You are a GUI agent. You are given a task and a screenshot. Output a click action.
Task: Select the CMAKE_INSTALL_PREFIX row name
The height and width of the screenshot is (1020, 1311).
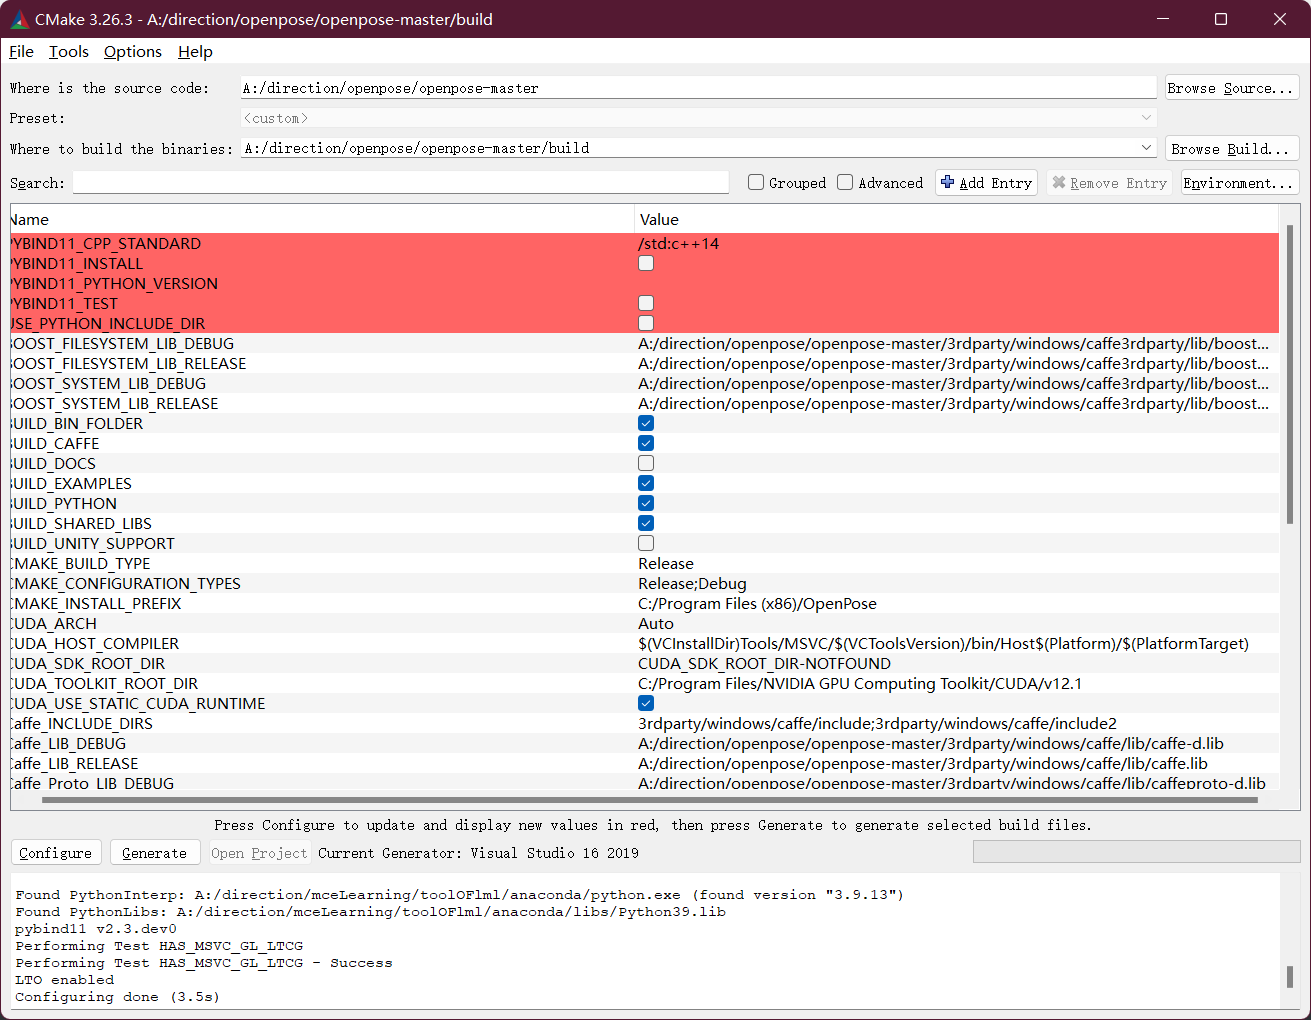(96, 603)
